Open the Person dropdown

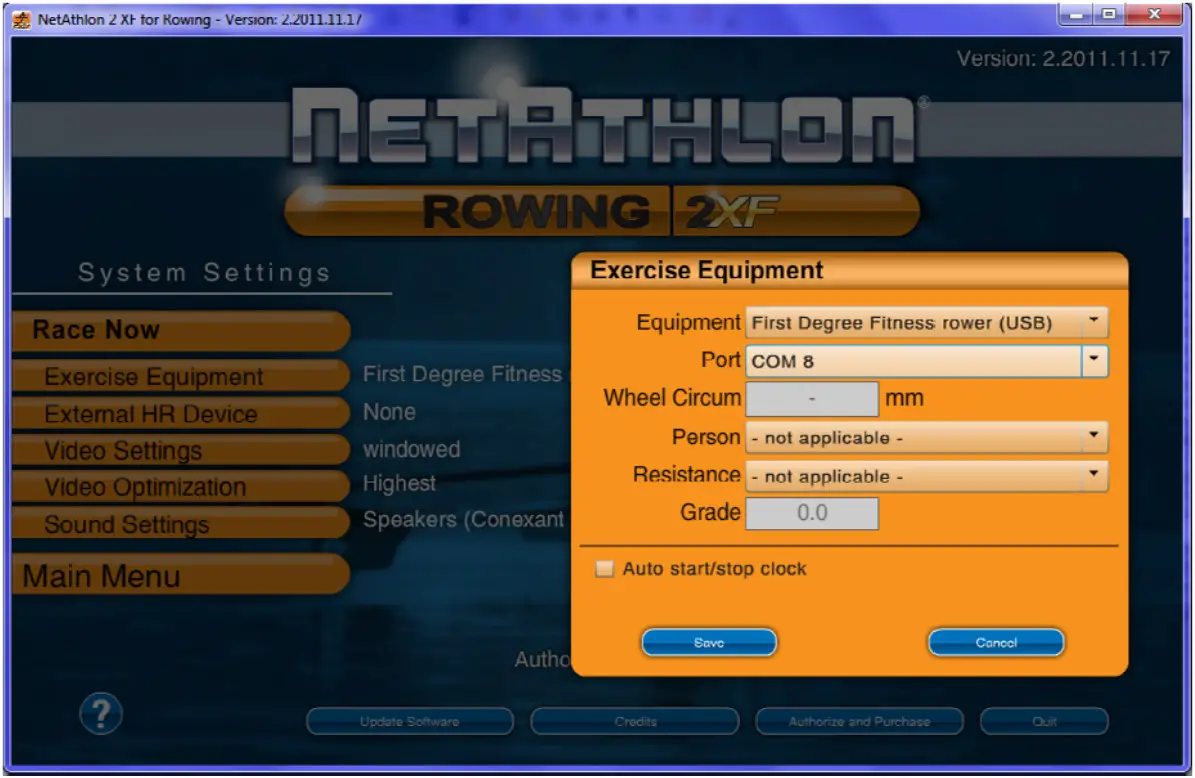(x=927, y=437)
